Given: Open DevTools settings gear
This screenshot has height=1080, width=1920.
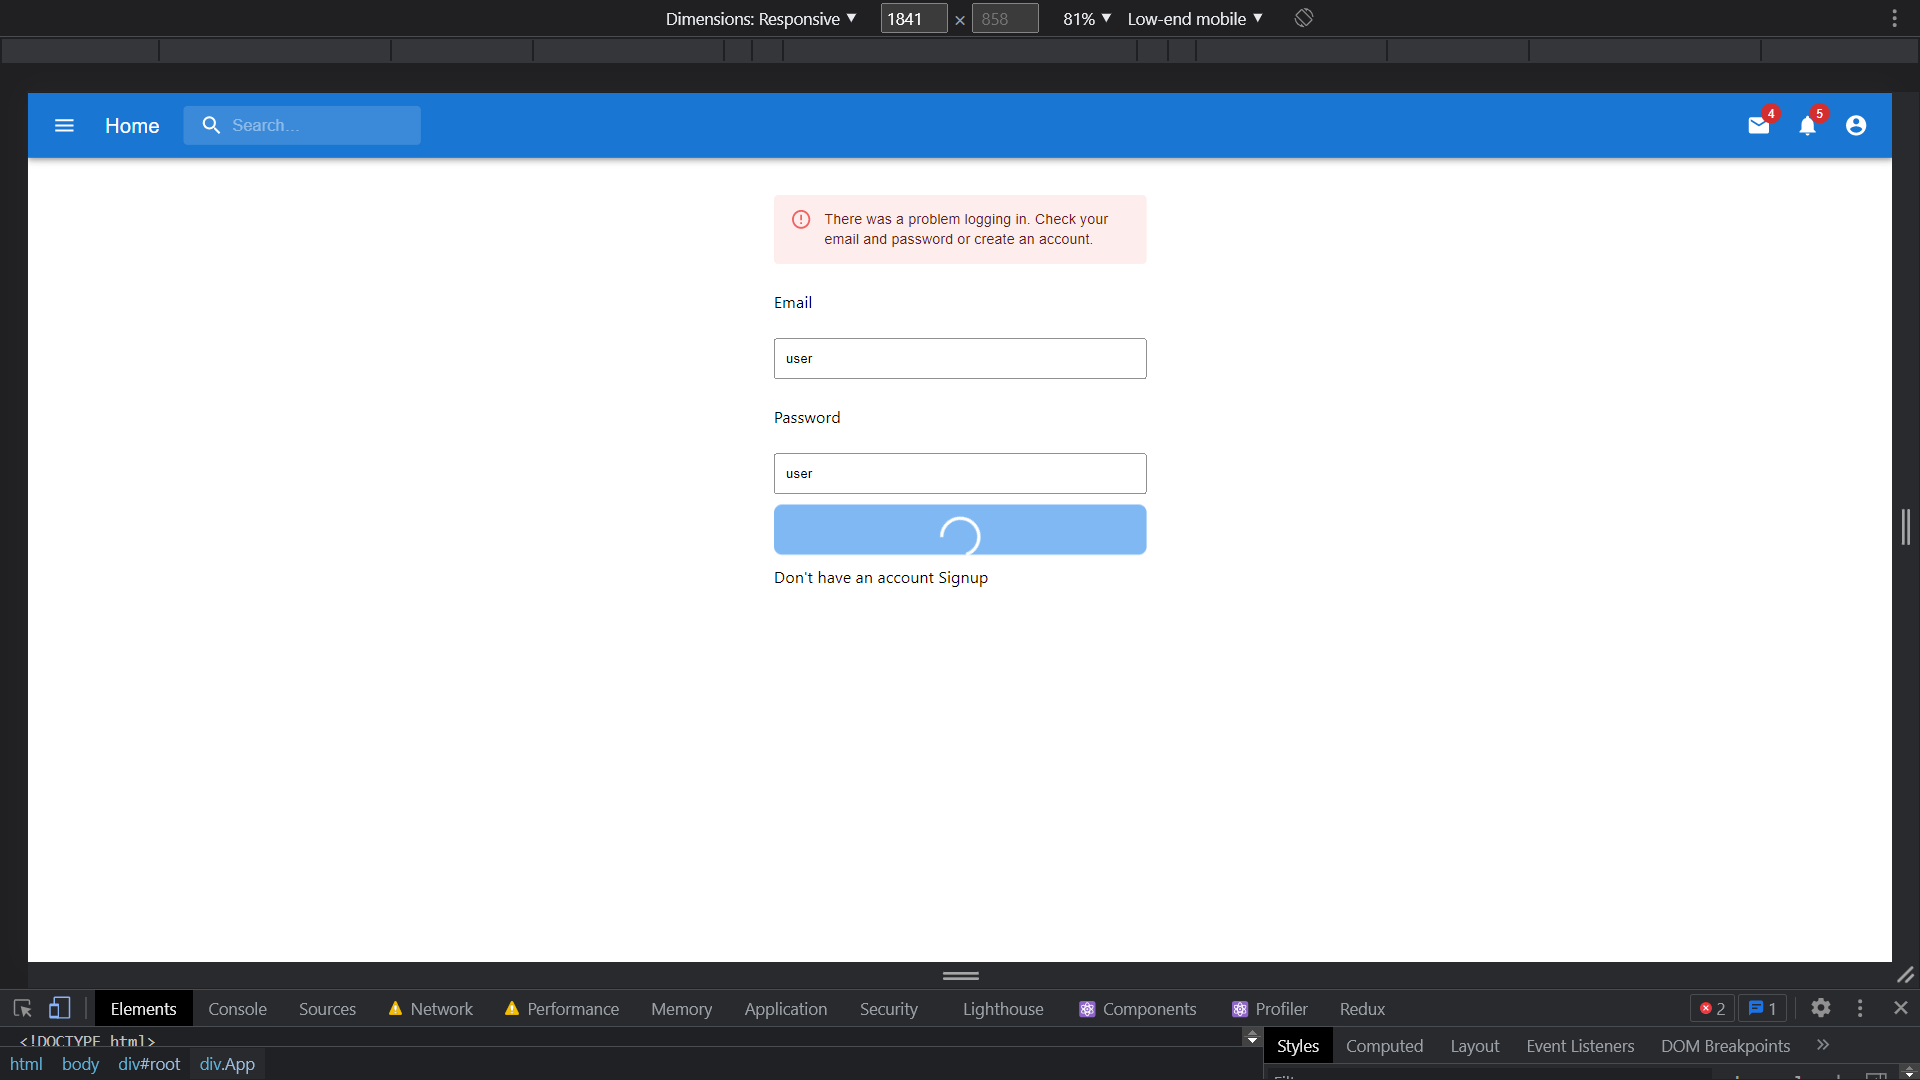Looking at the screenshot, I should click(1820, 1008).
